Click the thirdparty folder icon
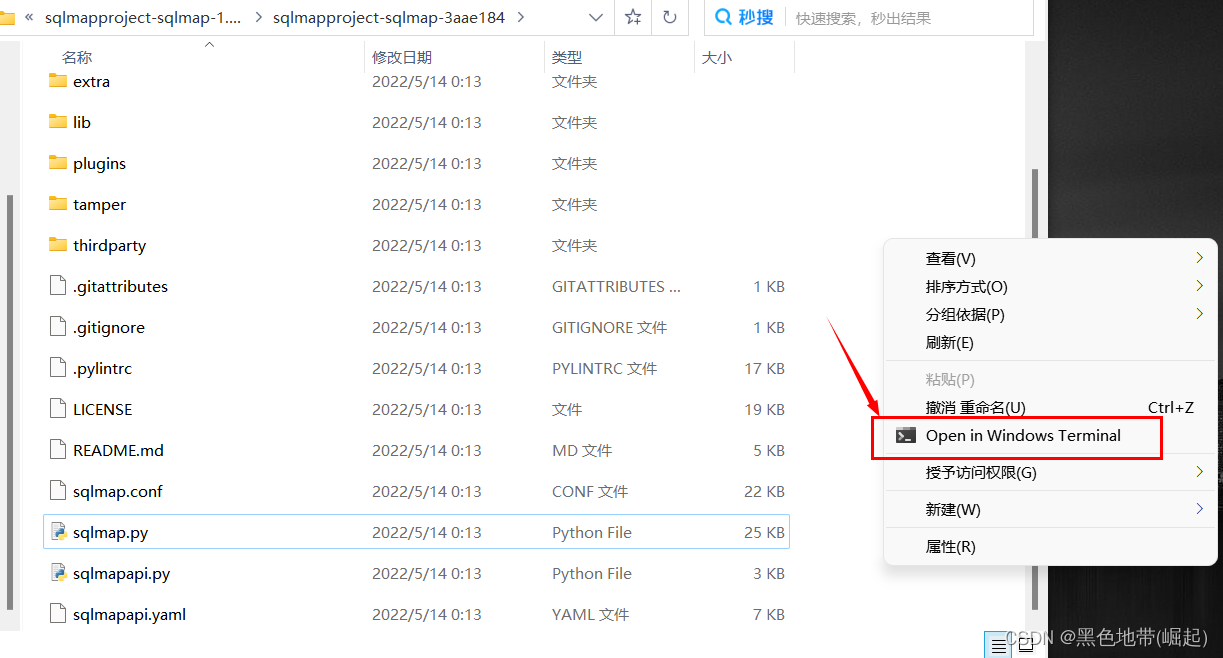 [57, 245]
